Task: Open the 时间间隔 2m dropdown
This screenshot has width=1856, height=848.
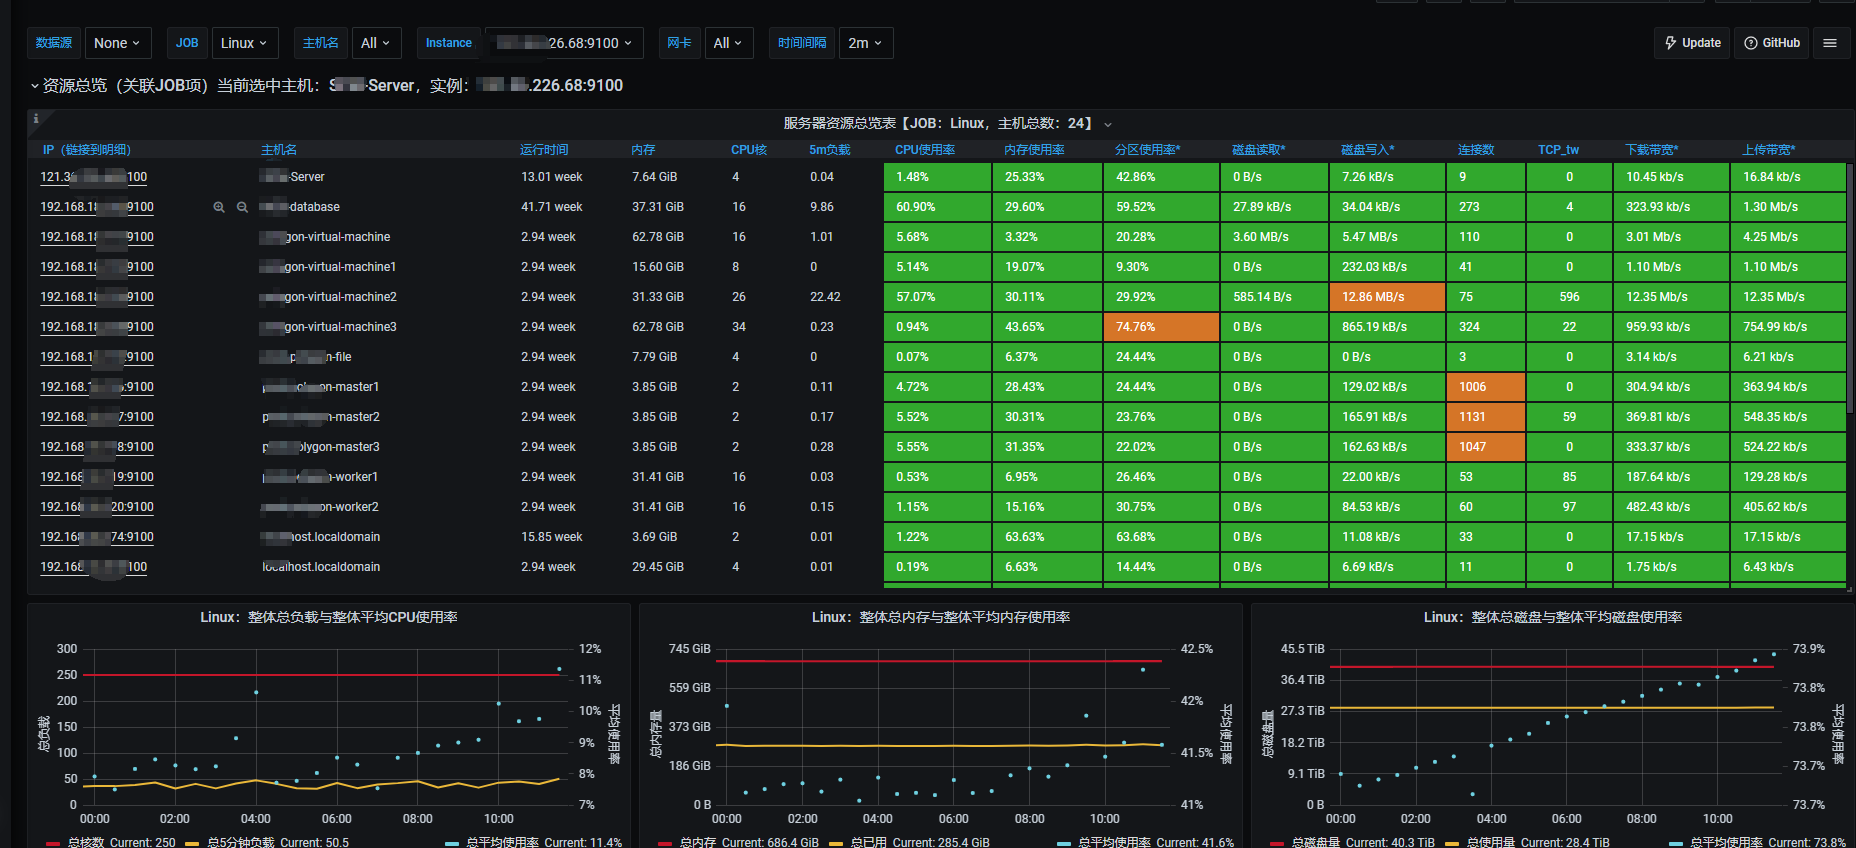Action: click(865, 43)
